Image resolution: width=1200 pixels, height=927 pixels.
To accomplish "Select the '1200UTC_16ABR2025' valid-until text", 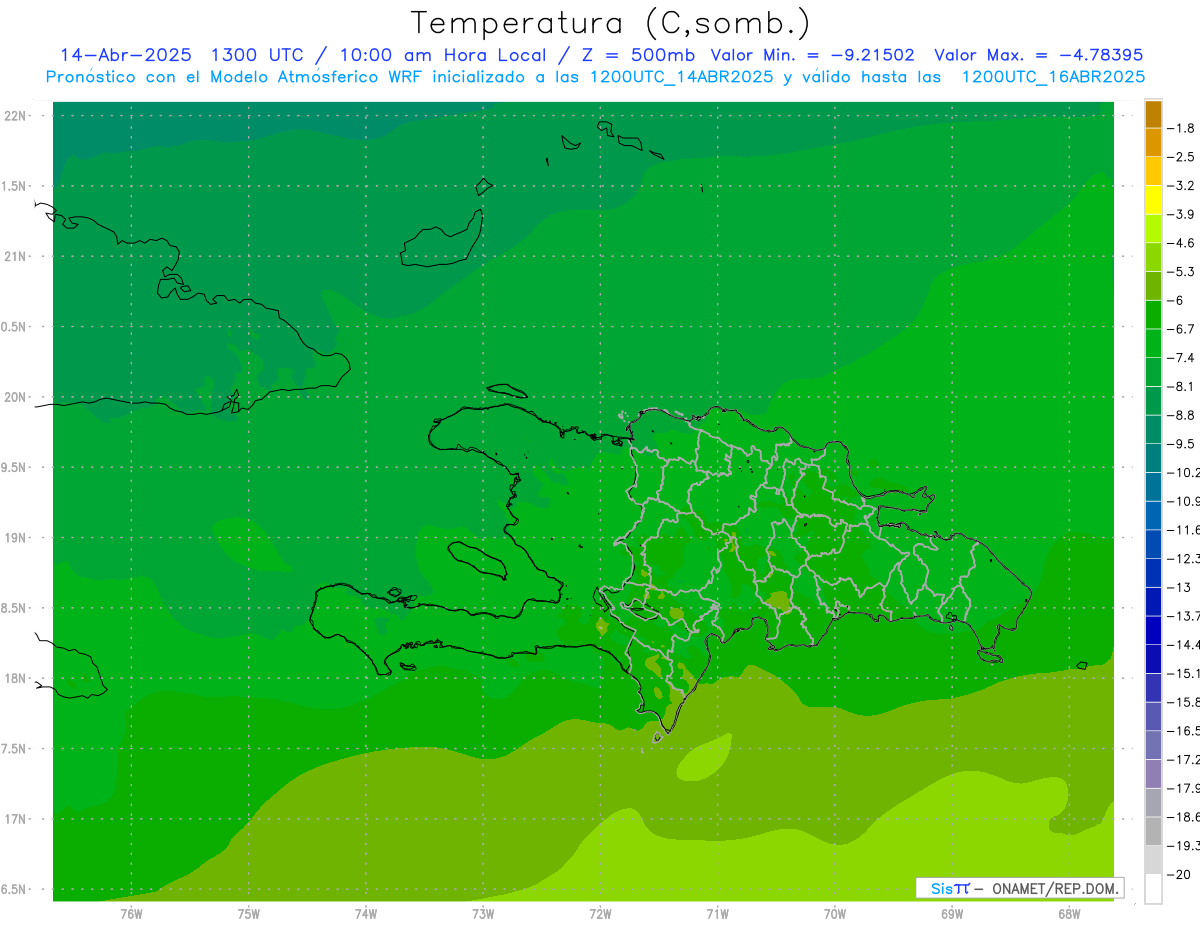I will 1053,77.
